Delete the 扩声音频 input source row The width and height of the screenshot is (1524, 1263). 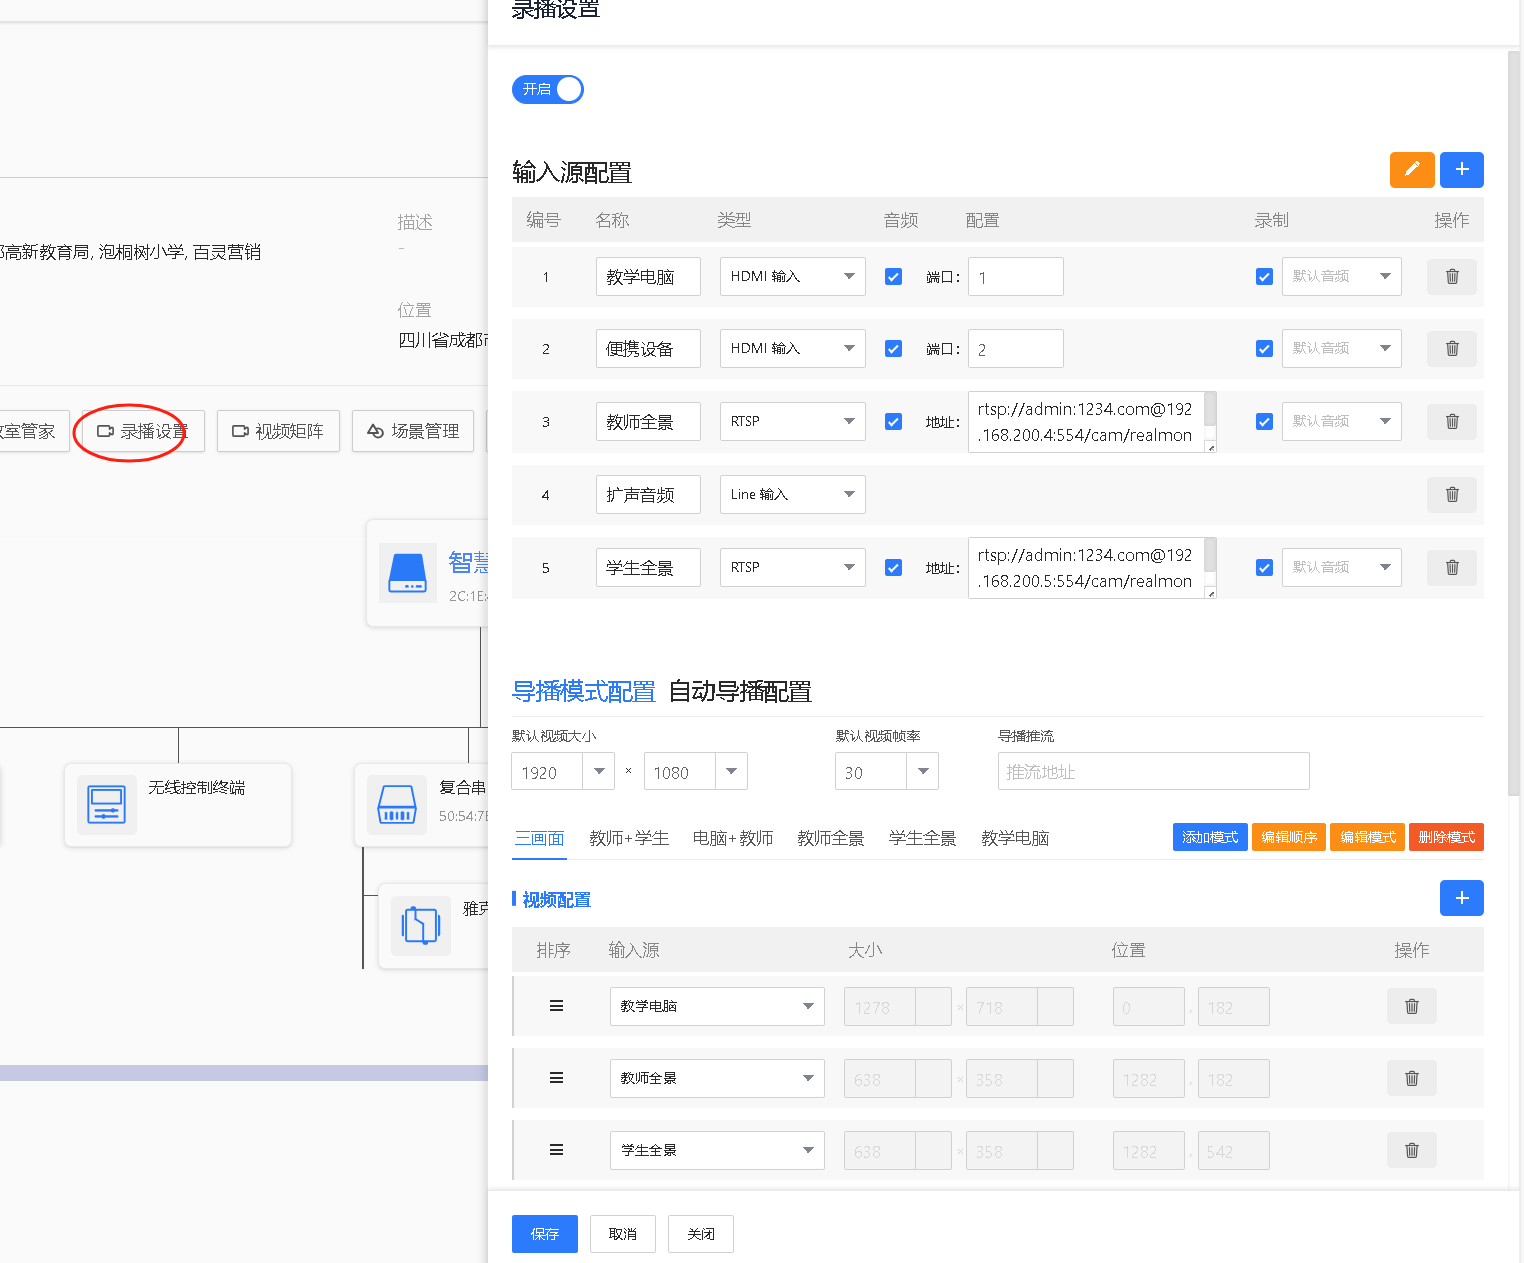click(x=1451, y=495)
